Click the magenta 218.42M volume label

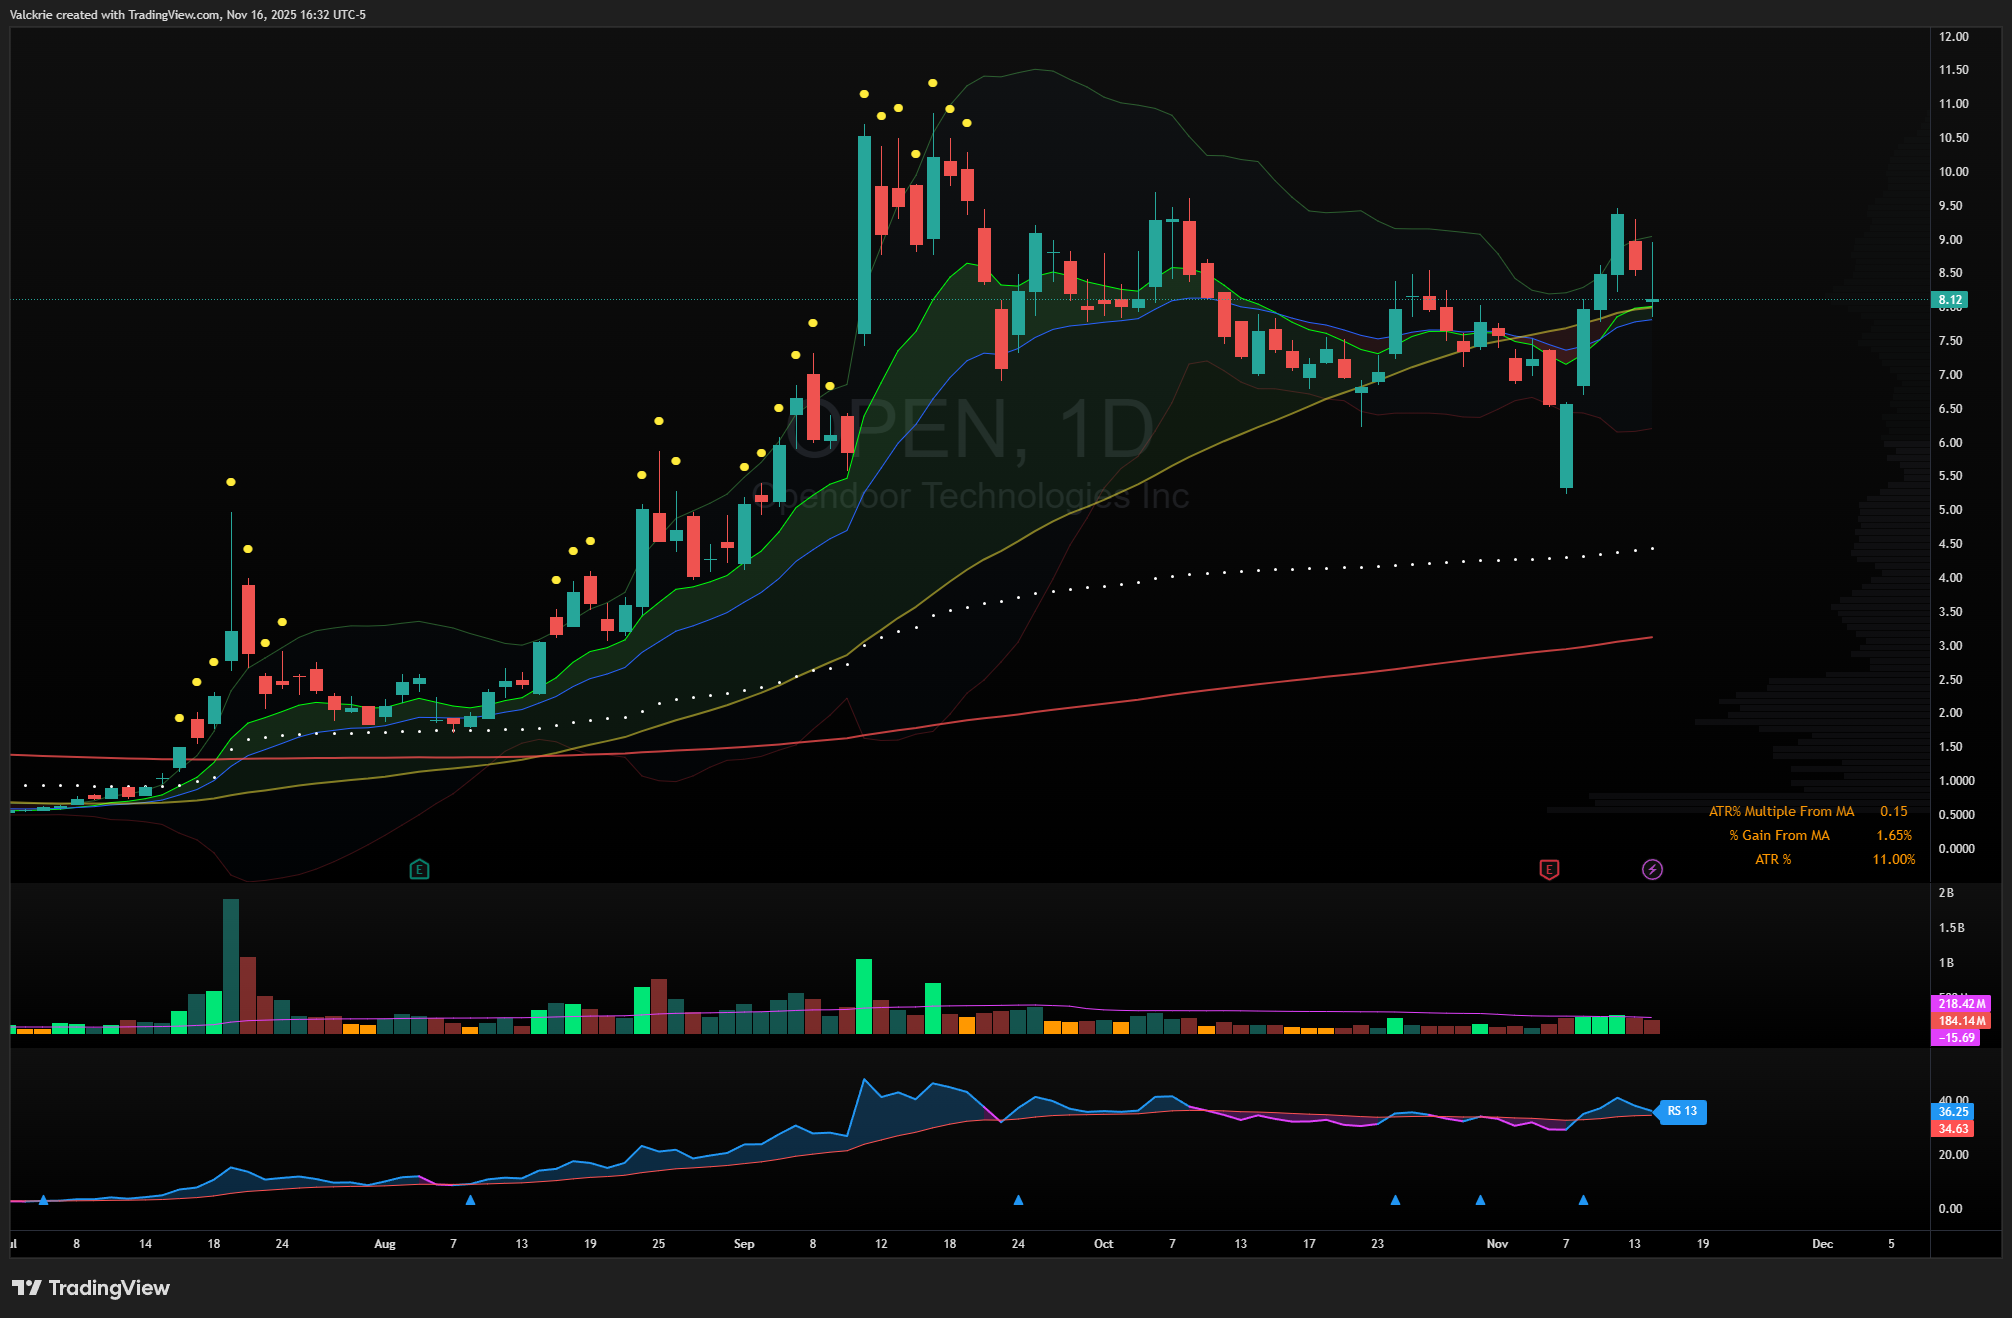1961,1004
